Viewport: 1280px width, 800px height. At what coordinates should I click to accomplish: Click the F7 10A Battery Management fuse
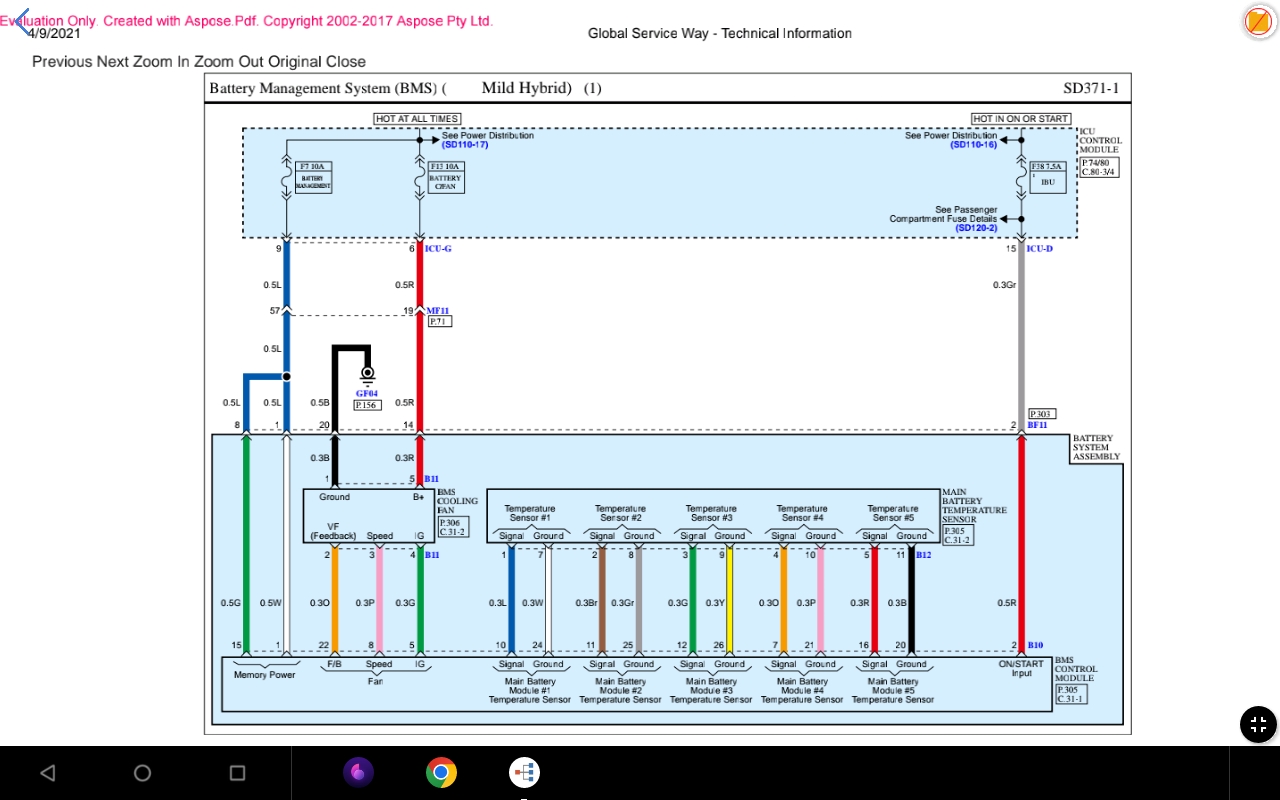pos(313,177)
